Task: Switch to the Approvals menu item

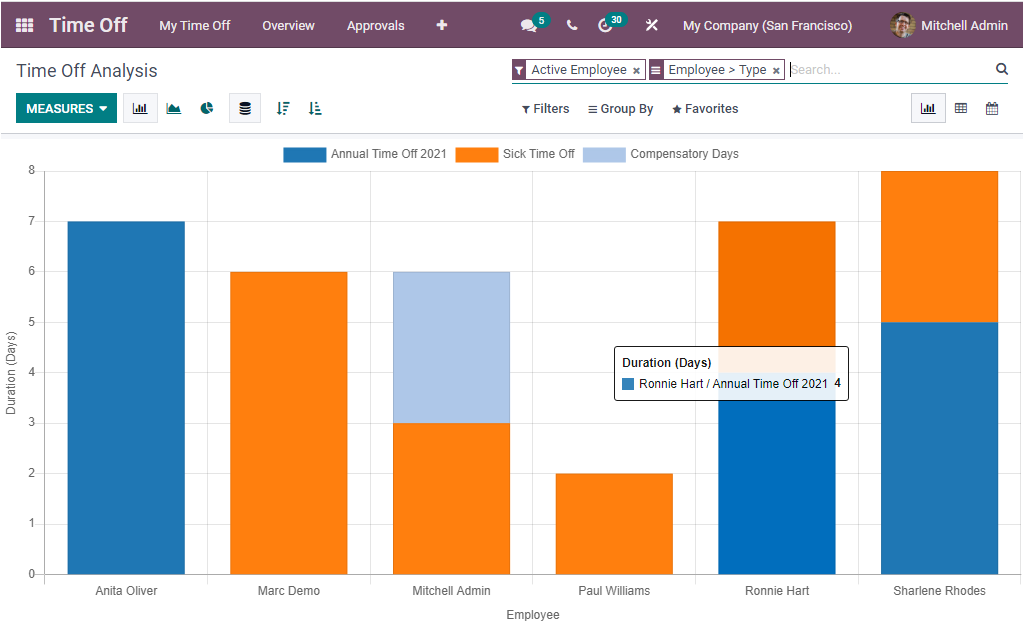Action: click(x=375, y=25)
